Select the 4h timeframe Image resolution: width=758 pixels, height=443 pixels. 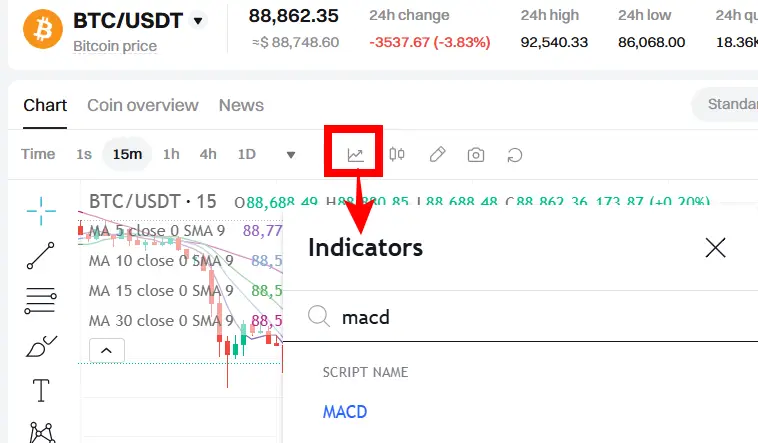tap(208, 154)
